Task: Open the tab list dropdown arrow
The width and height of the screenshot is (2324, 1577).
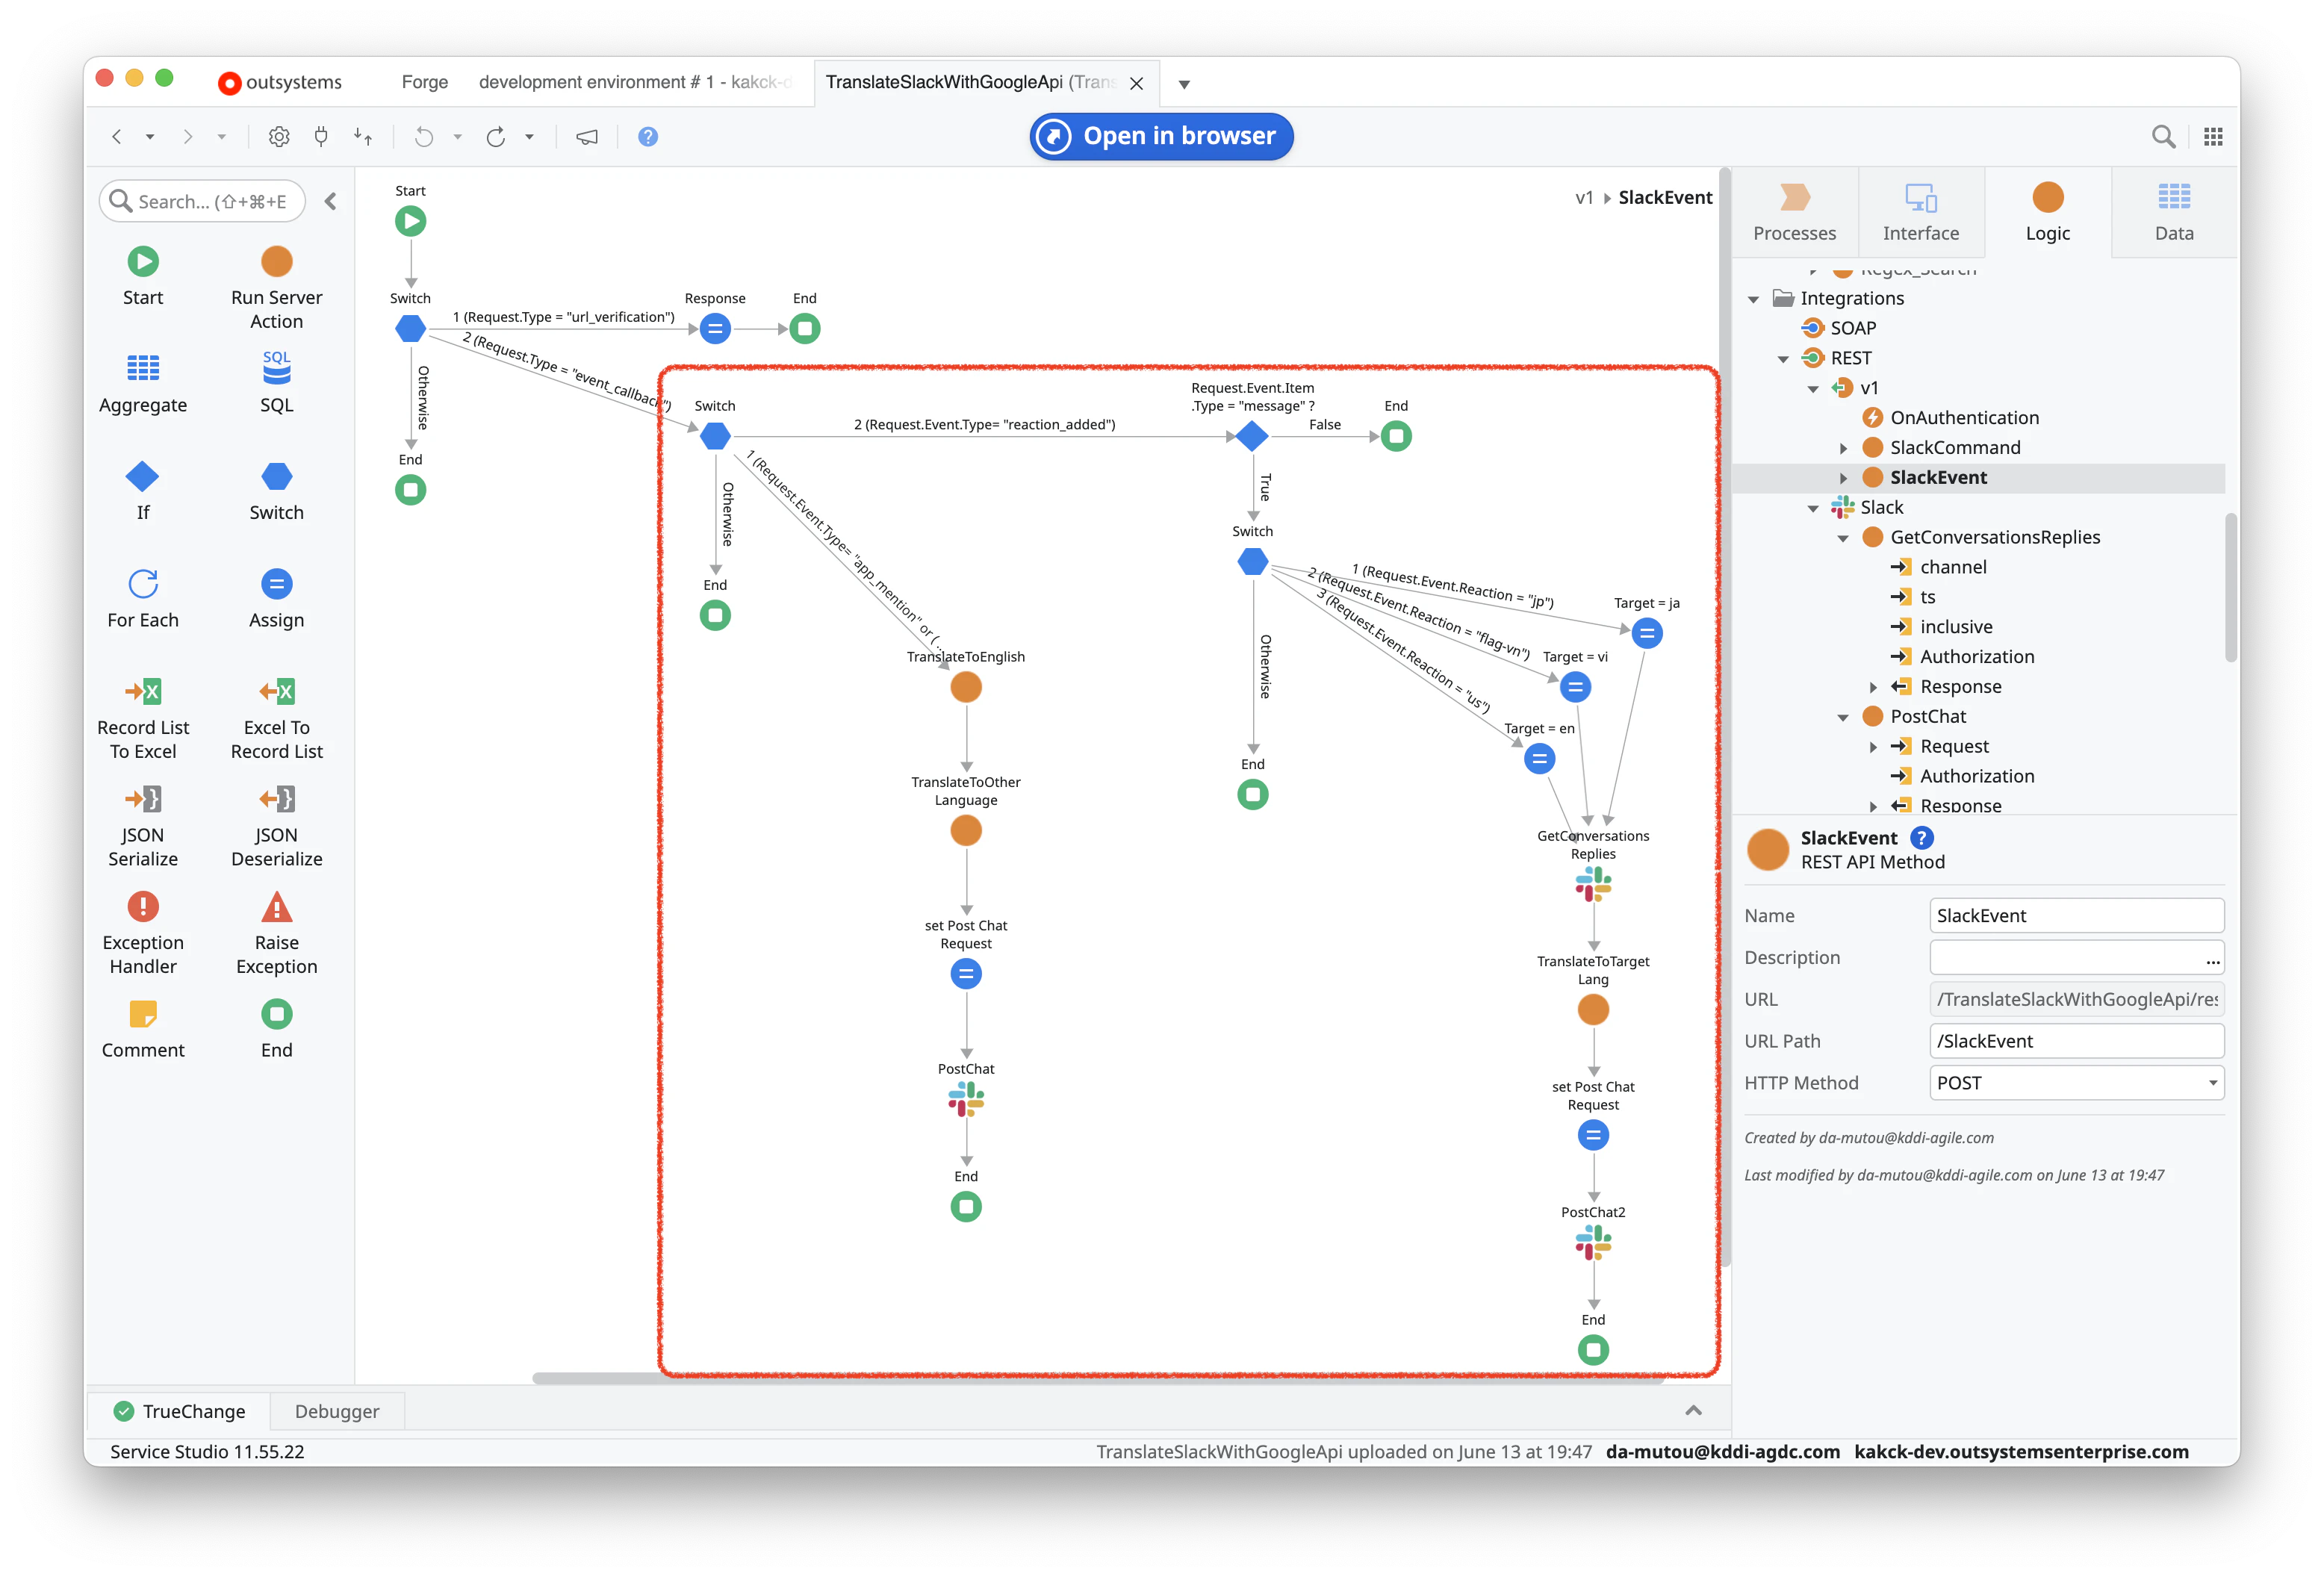Action: point(1184,84)
